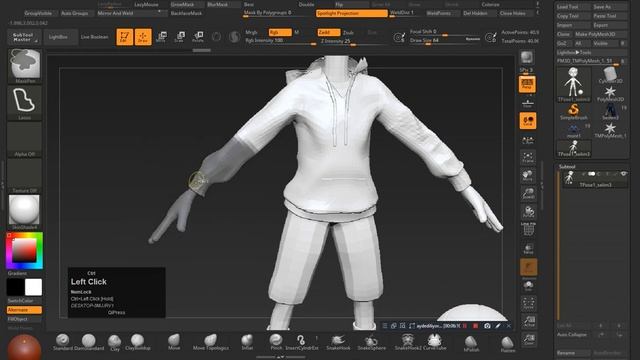This screenshot has height=360, width=640.
Task: Toggle Perspective view button
Action: pyautogui.click(x=527, y=84)
